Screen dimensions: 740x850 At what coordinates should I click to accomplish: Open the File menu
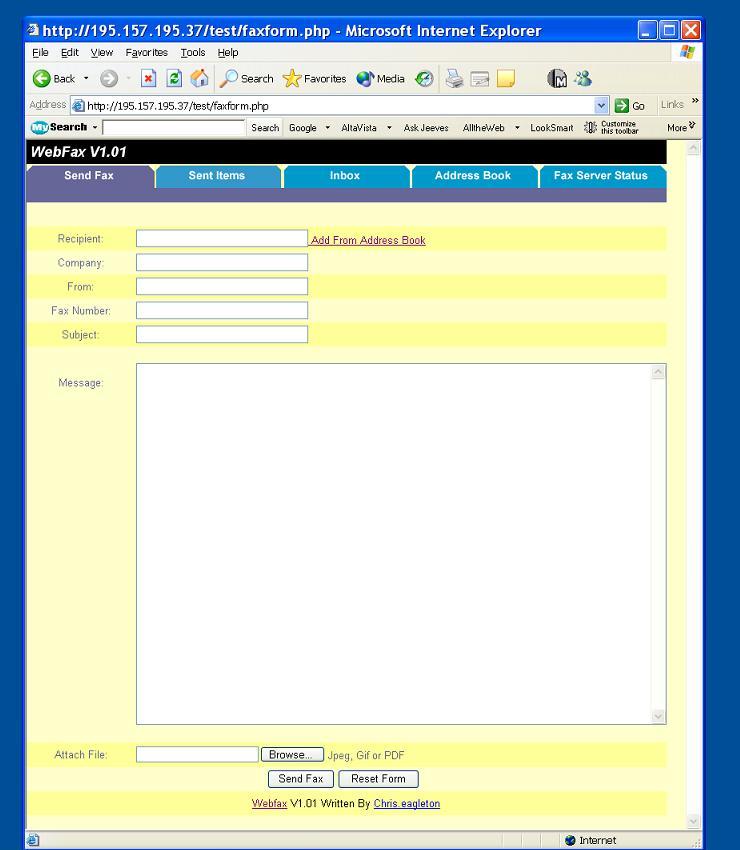[40, 53]
